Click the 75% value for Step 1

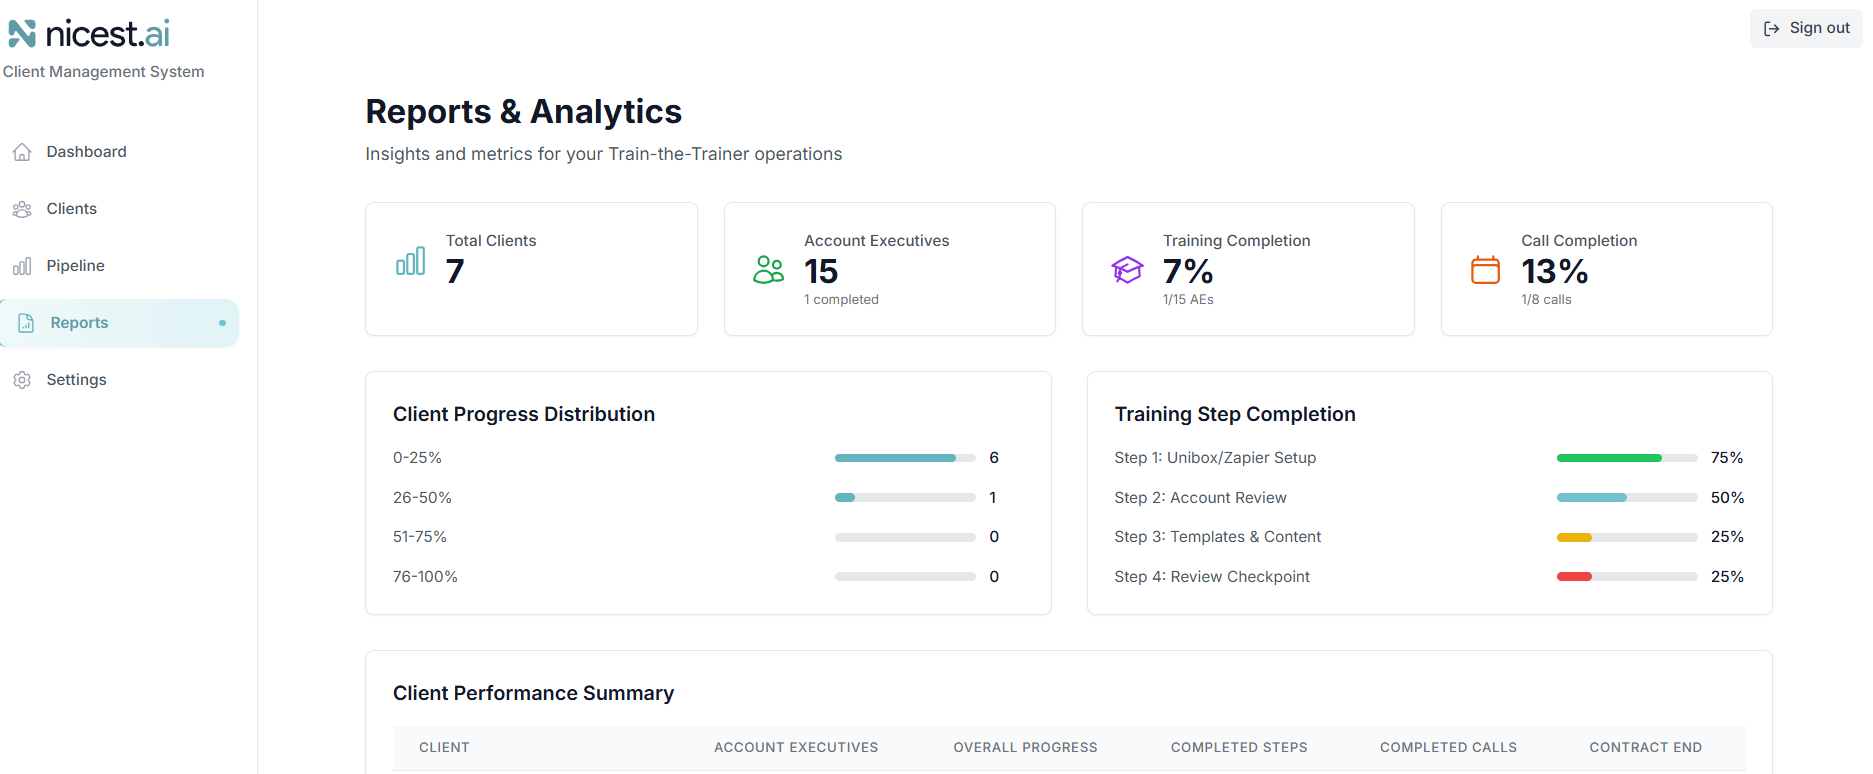coord(1727,458)
